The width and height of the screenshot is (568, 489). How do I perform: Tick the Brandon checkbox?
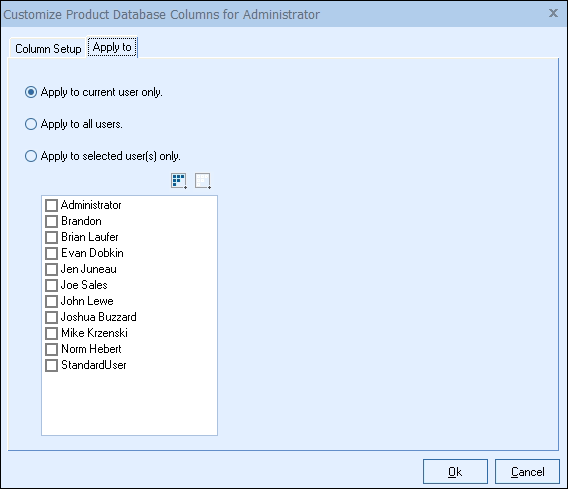tap(51, 221)
